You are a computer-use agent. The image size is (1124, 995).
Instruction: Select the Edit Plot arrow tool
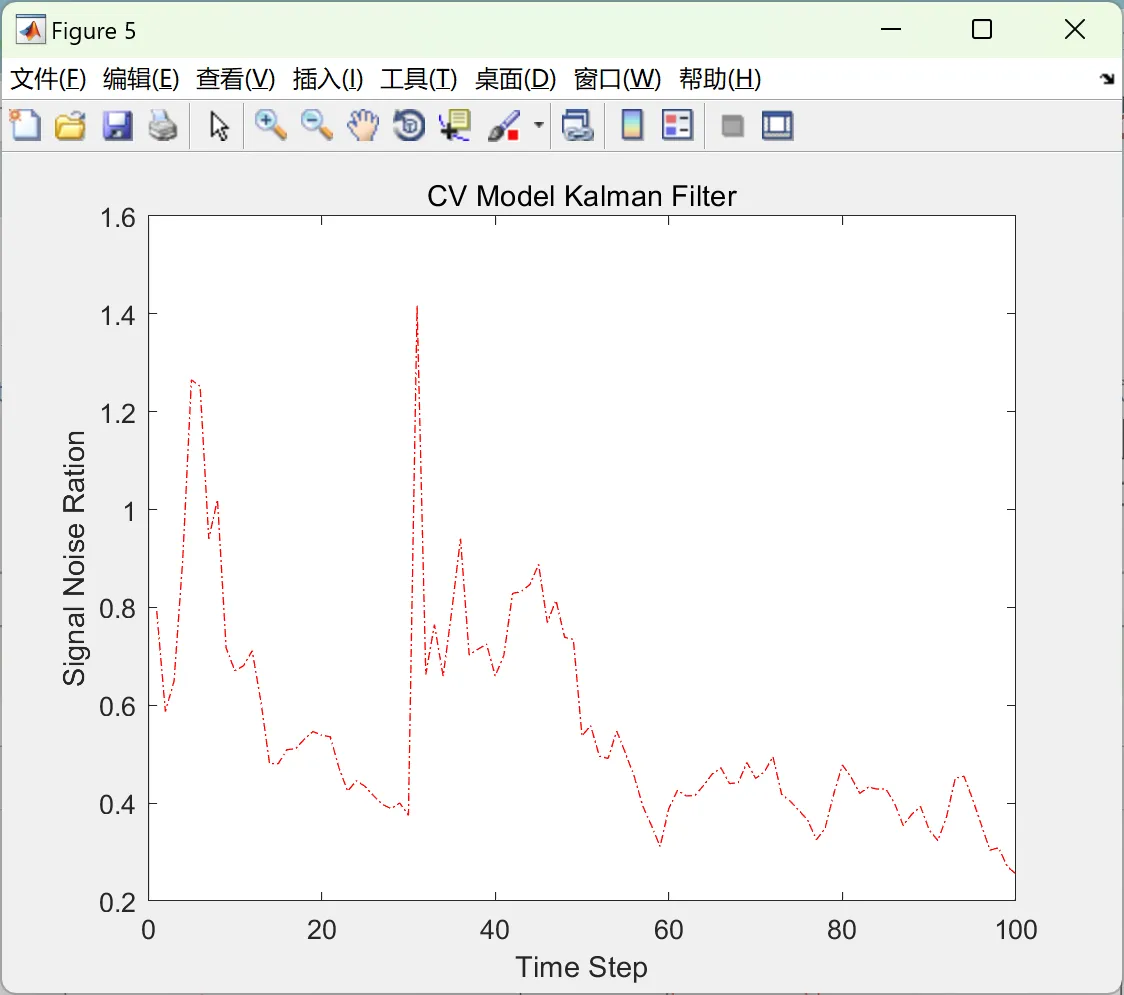pyautogui.click(x=219, y=125)
